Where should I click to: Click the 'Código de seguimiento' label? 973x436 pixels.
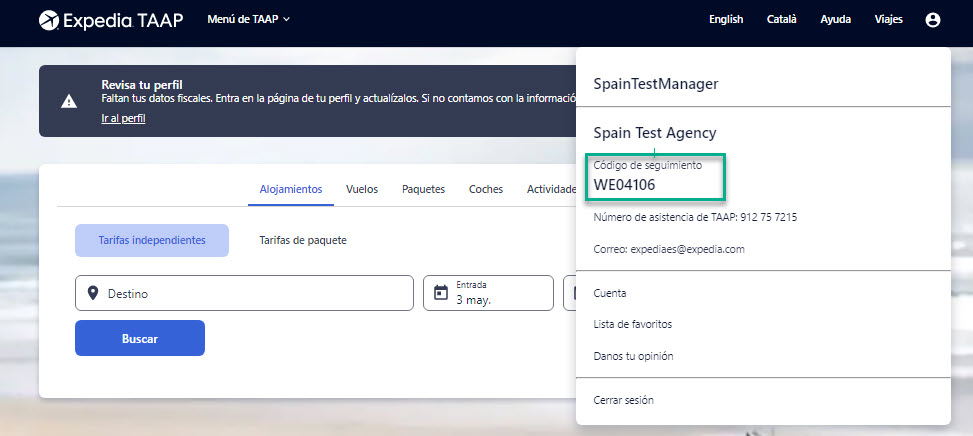tap(648, 166)
